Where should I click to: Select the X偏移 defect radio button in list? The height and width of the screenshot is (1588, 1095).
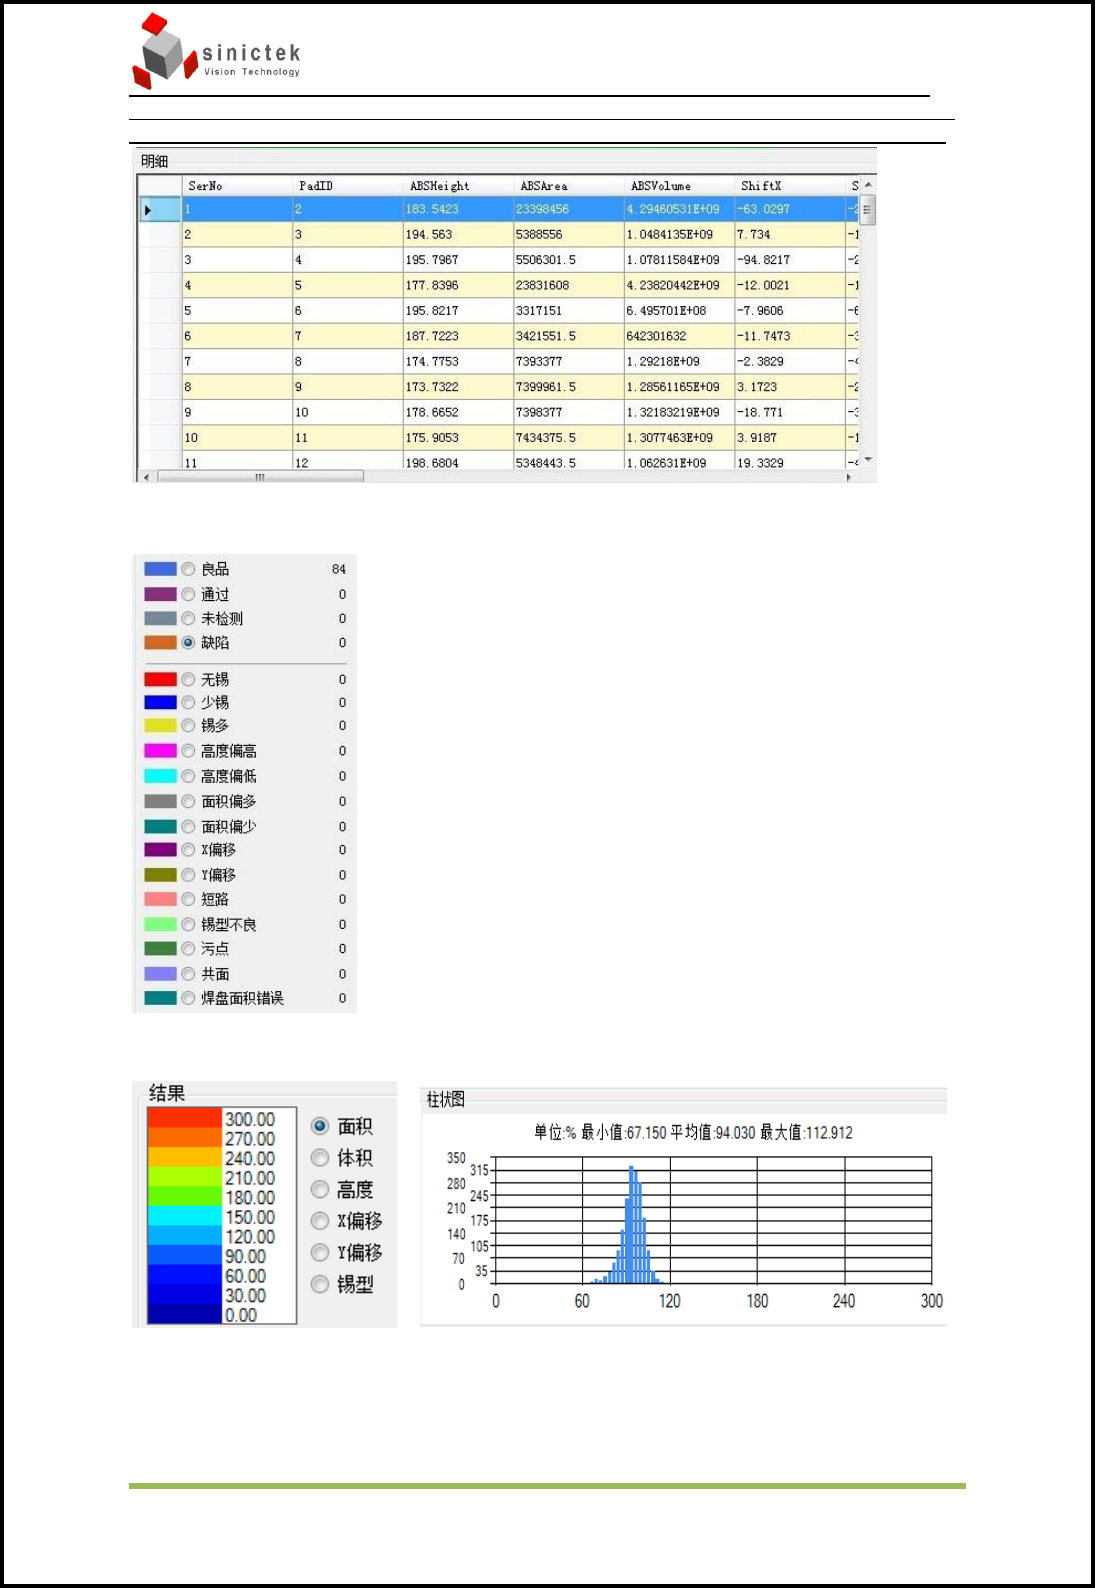pos(188,849)
